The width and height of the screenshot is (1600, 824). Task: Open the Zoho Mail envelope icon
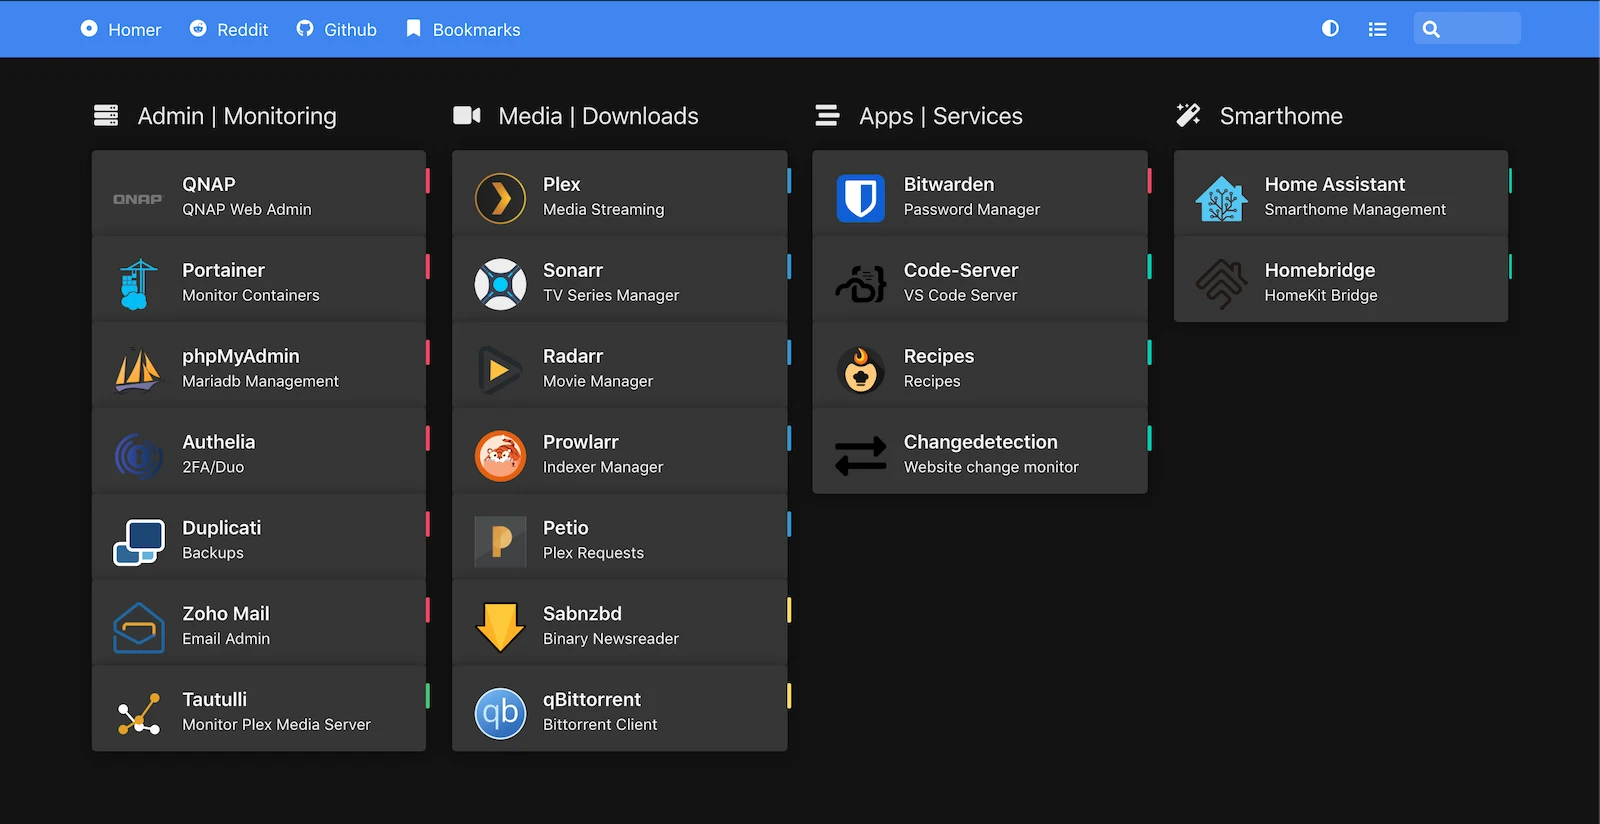coord(138,628)
